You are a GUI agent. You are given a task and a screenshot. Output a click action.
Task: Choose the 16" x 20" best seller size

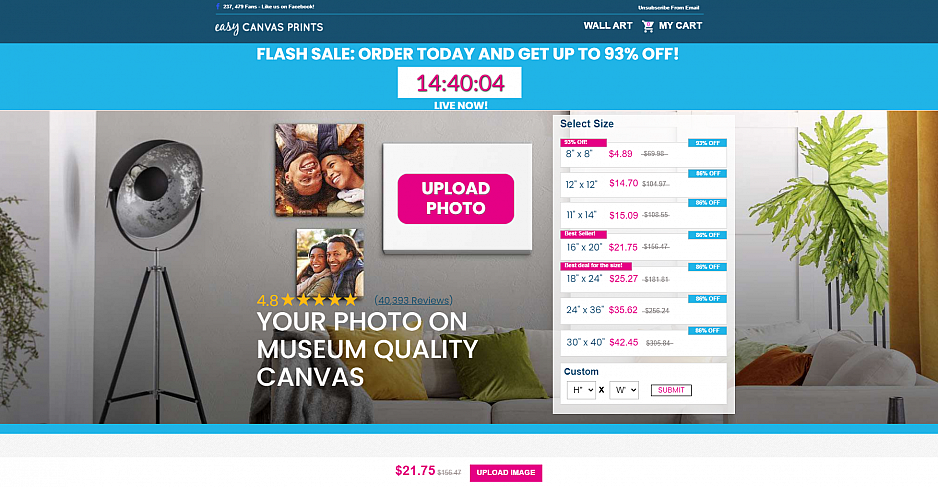tap(643, 246)
